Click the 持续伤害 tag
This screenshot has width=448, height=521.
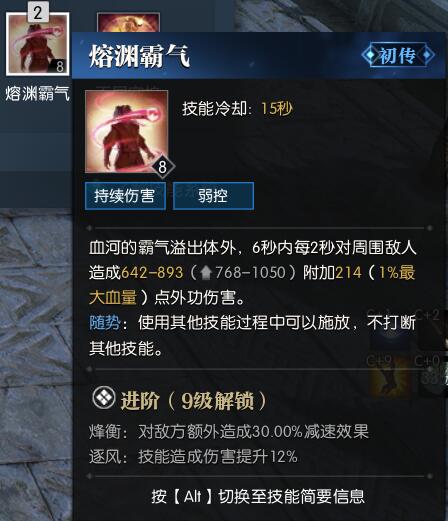[x=125, y=196]
